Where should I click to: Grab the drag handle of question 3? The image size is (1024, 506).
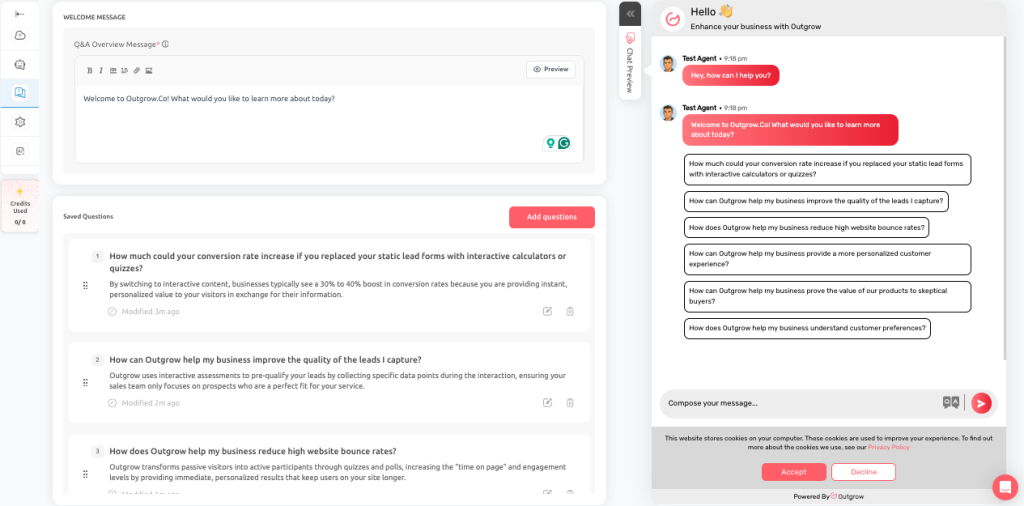point(85,474)
